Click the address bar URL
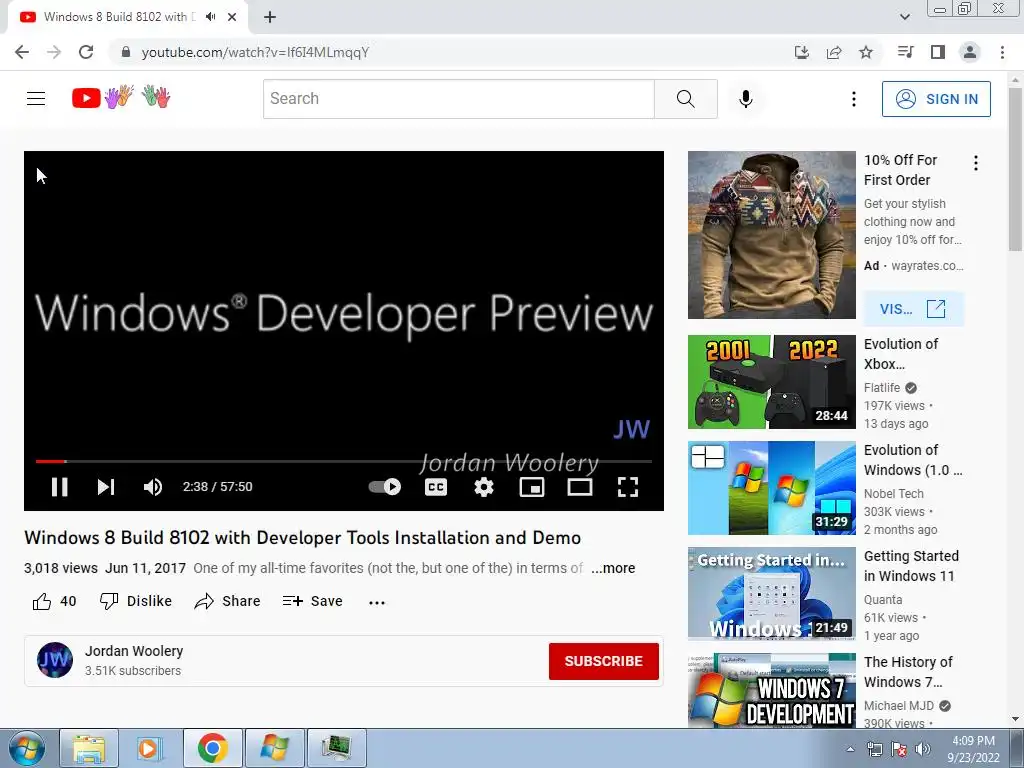The image size is (1024, 768). [x=255, y=52]
